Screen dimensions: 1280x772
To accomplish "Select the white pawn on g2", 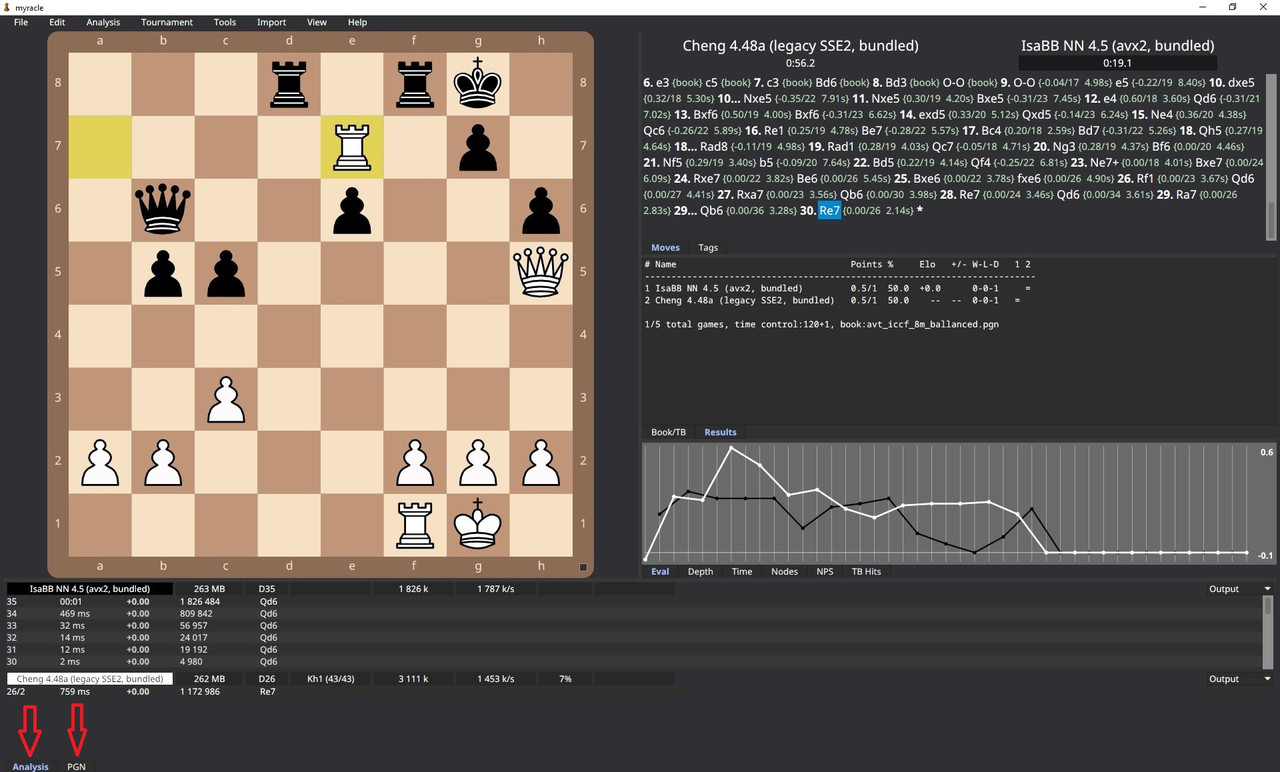I will 478,464.
